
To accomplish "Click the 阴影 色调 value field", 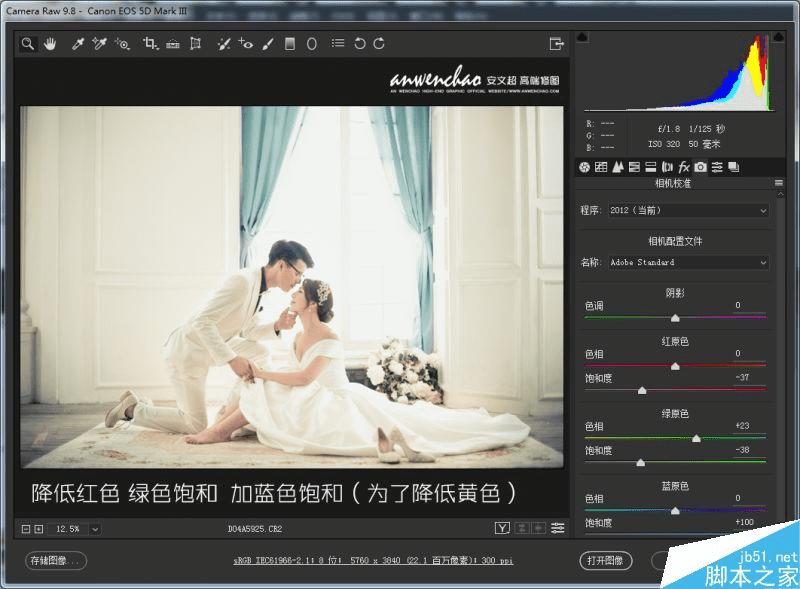I will click(x=749, y=305).
